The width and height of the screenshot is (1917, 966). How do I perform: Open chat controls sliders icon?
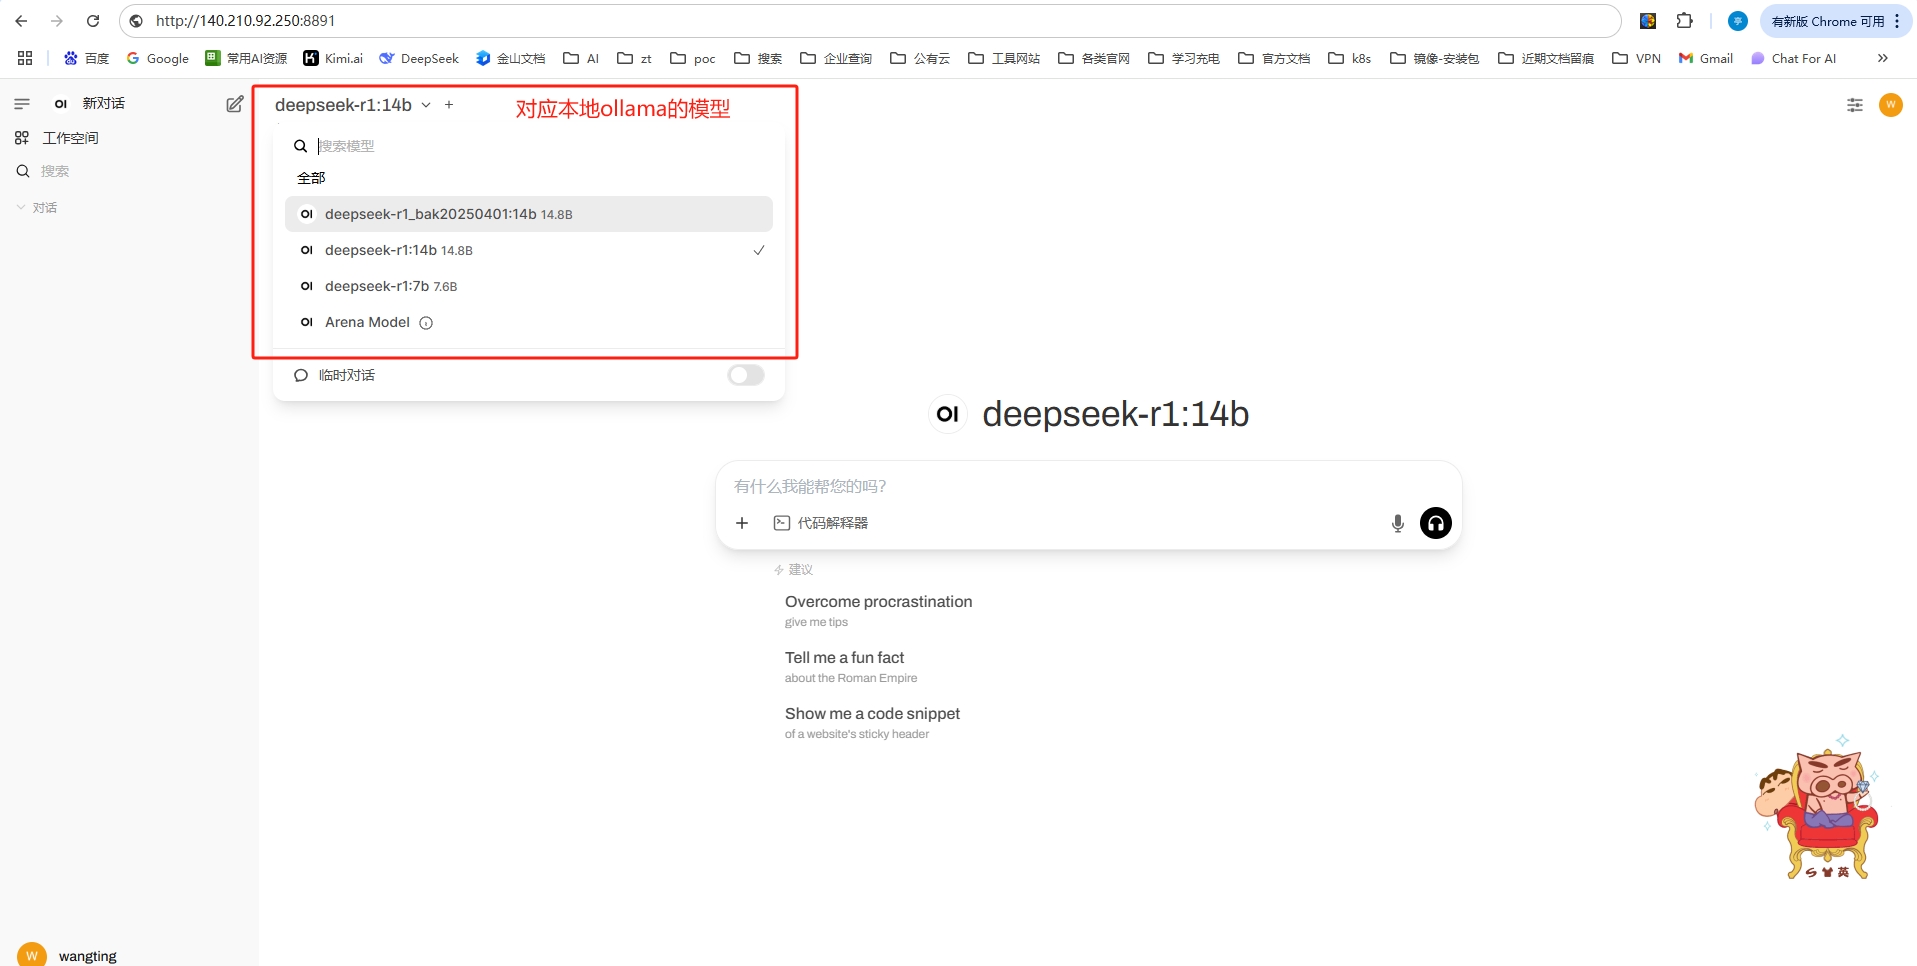1855,105
